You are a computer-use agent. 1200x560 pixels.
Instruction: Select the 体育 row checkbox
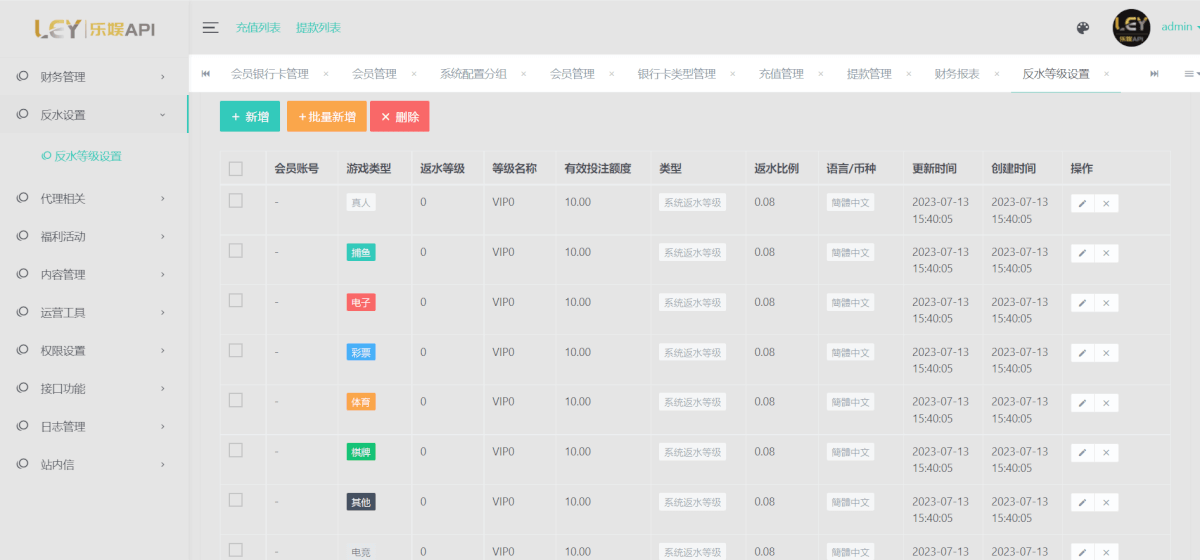[x=236, y=401]
